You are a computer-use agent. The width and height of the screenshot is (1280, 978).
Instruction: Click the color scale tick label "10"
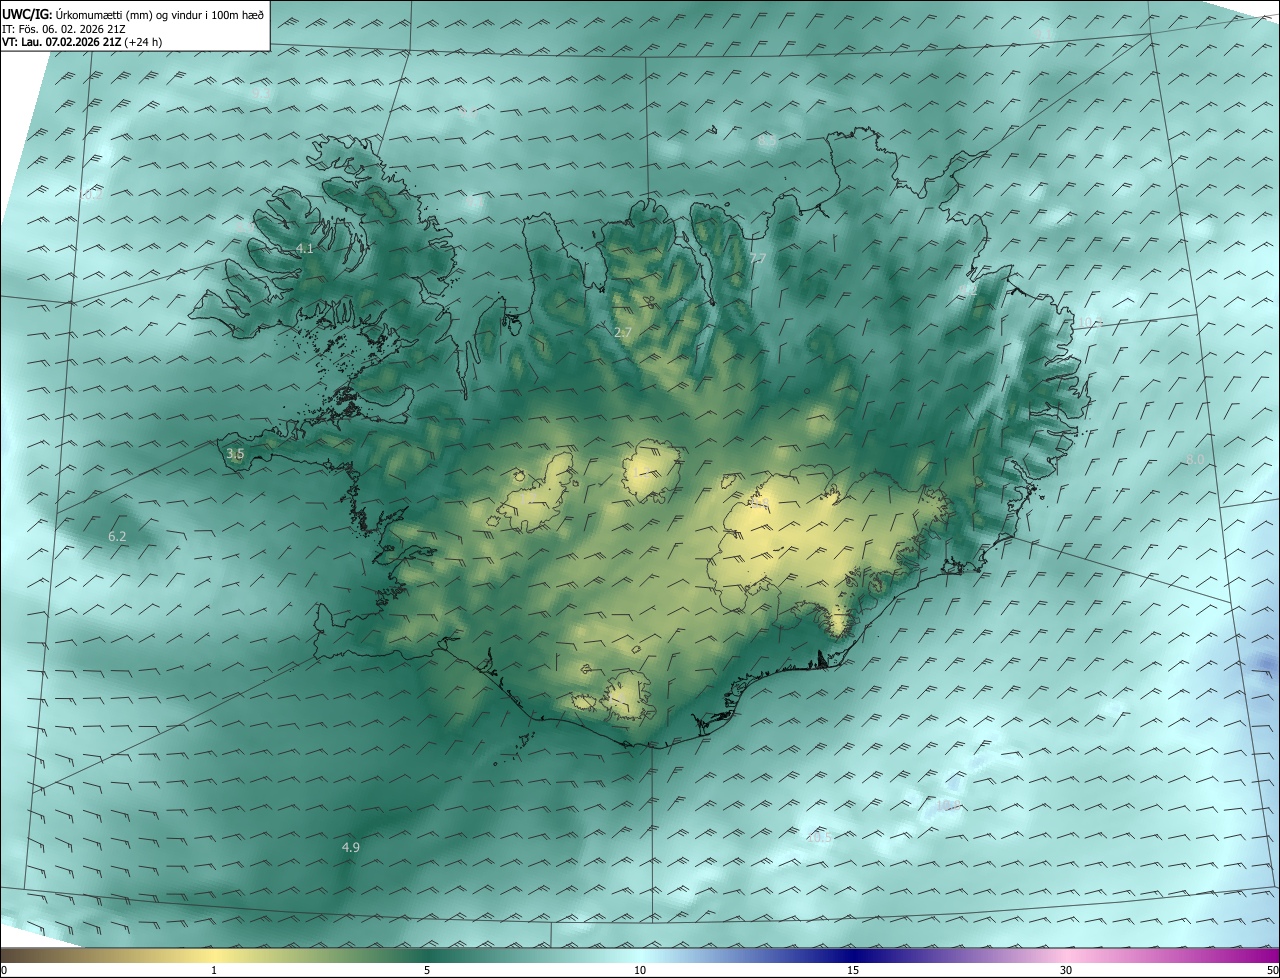click(640, 971)
